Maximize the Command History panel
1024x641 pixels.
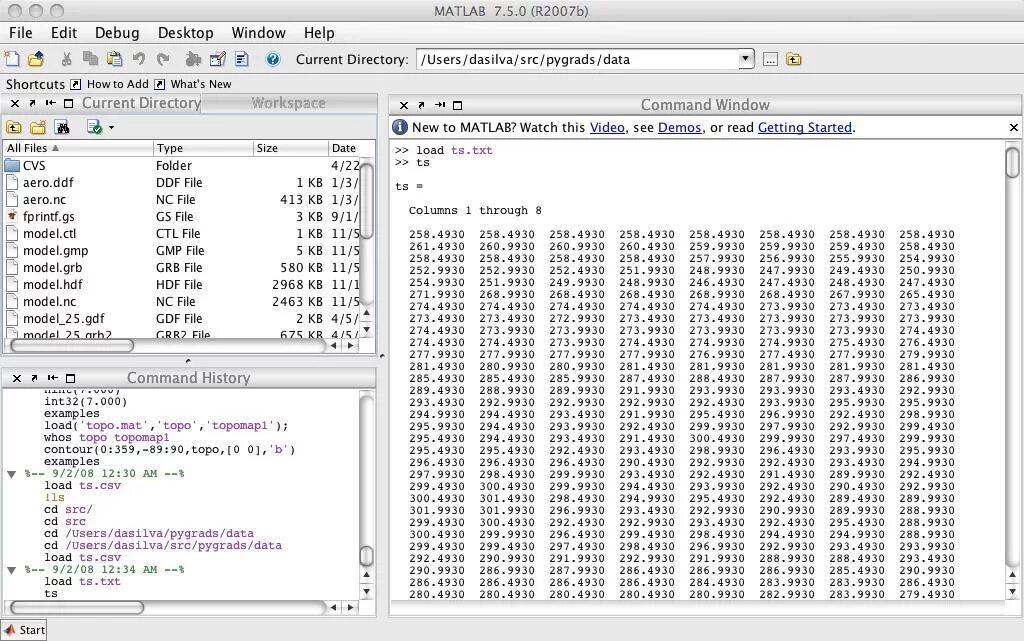click(71, 378)
